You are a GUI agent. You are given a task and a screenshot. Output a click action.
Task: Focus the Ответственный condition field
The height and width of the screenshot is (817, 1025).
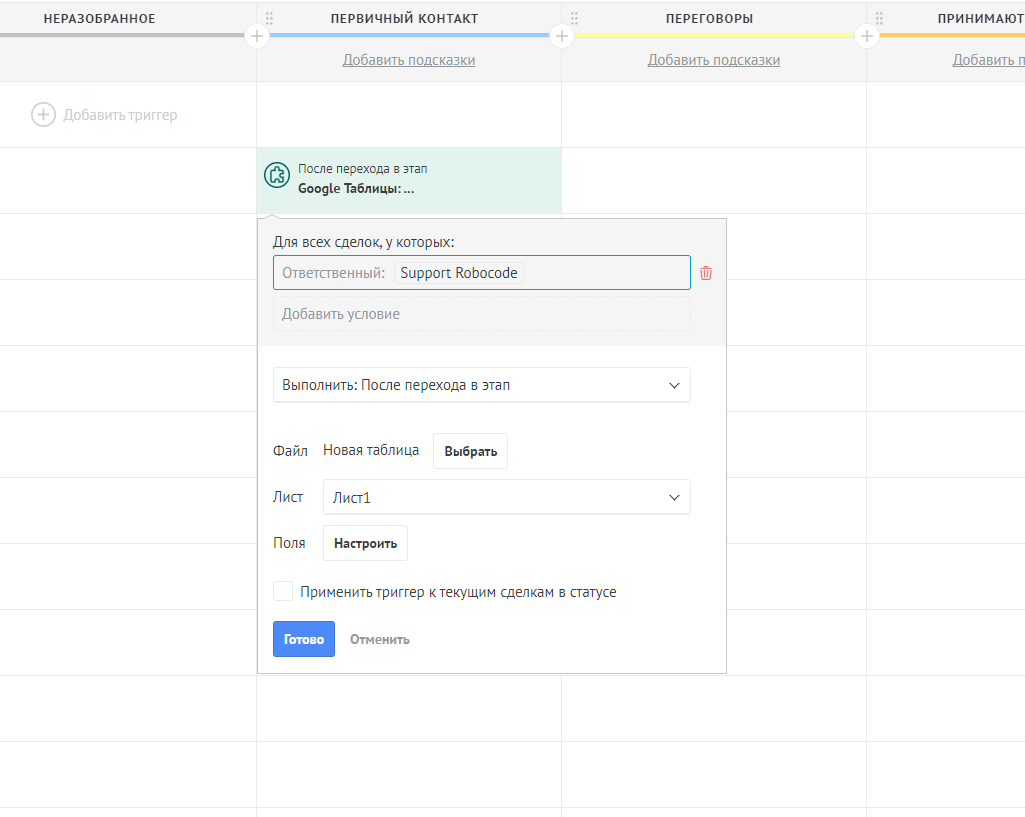tap(482, 273)
